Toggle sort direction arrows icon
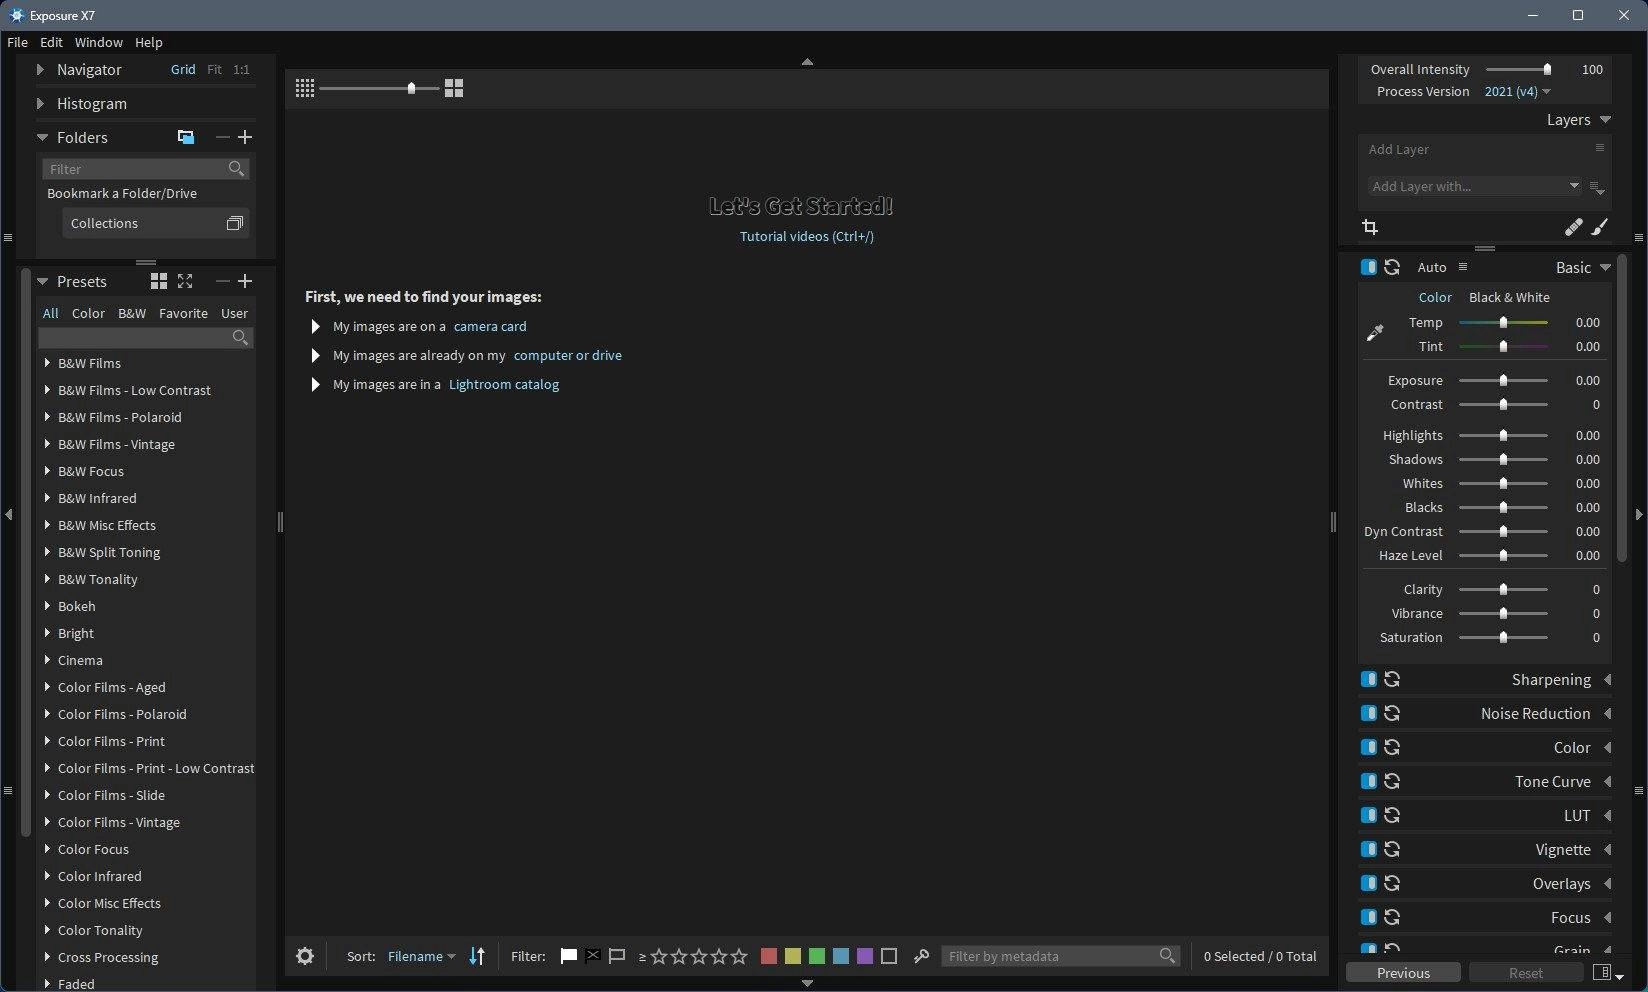Screen dimensions: 1648x992 [477, 956]
